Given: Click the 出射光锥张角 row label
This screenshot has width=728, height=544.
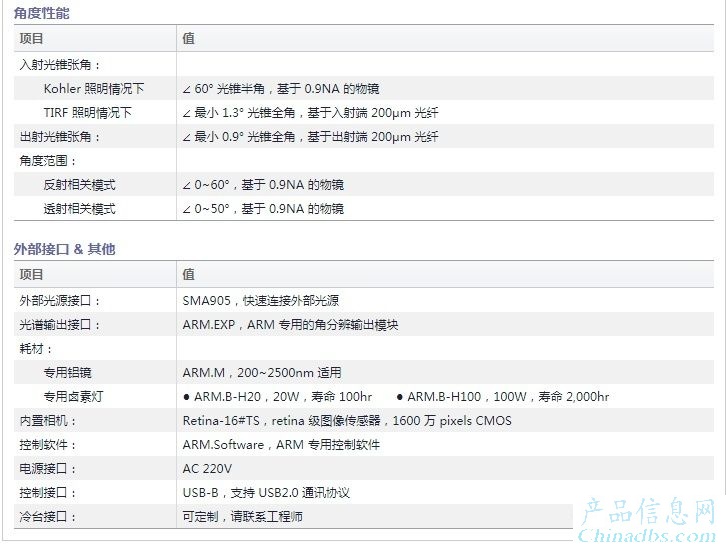Looking at the screenshot, I should point(59,136).
